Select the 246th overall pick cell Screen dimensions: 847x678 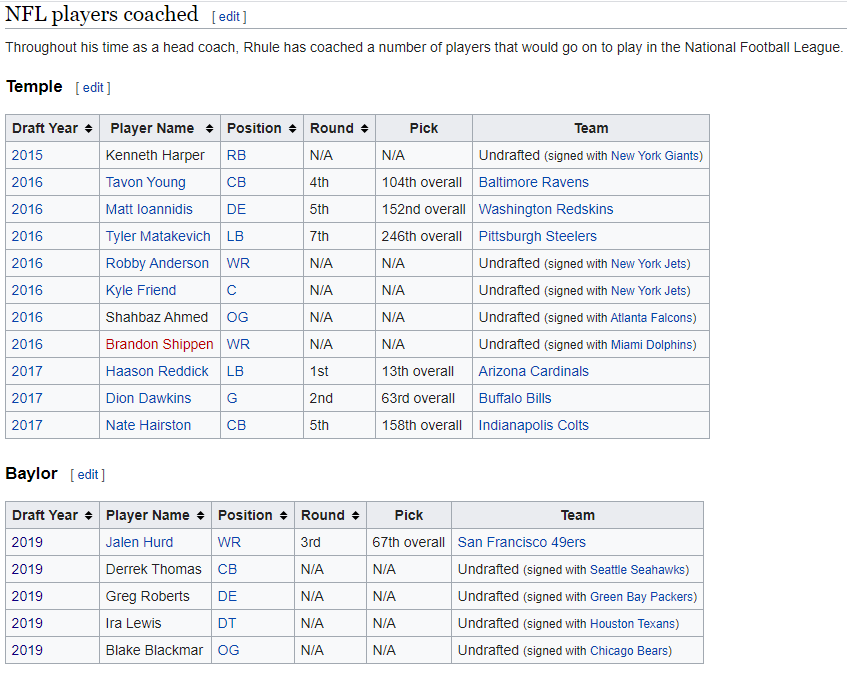pos(424,237)
